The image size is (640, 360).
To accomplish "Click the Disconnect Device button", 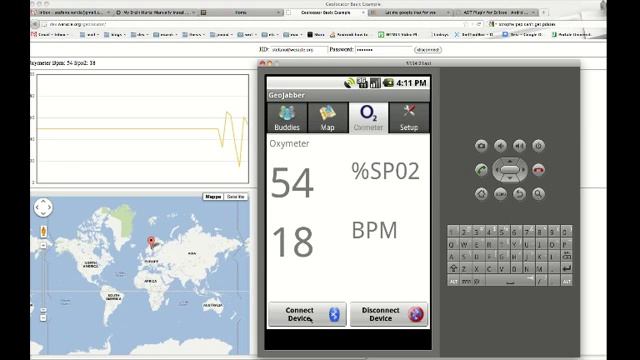I will click(x=389, y=314).
